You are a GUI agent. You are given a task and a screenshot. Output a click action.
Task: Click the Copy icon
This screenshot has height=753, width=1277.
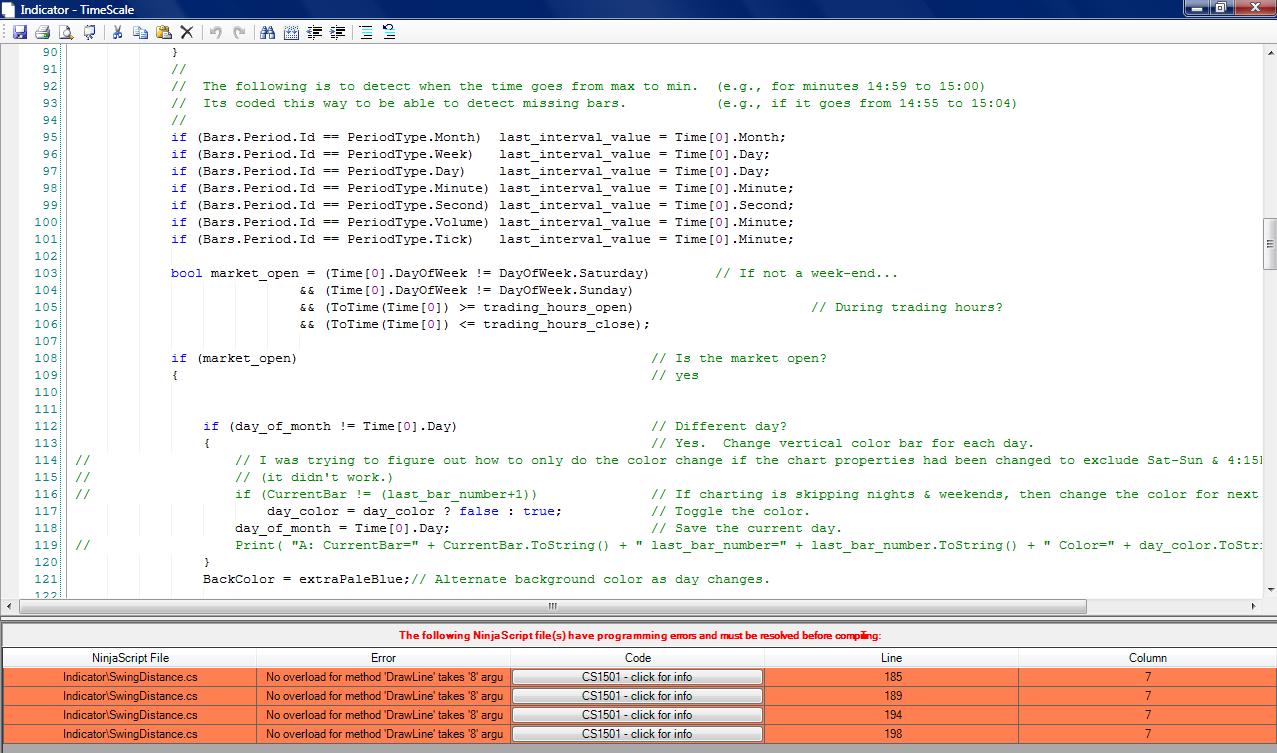(x=140, y=32)
